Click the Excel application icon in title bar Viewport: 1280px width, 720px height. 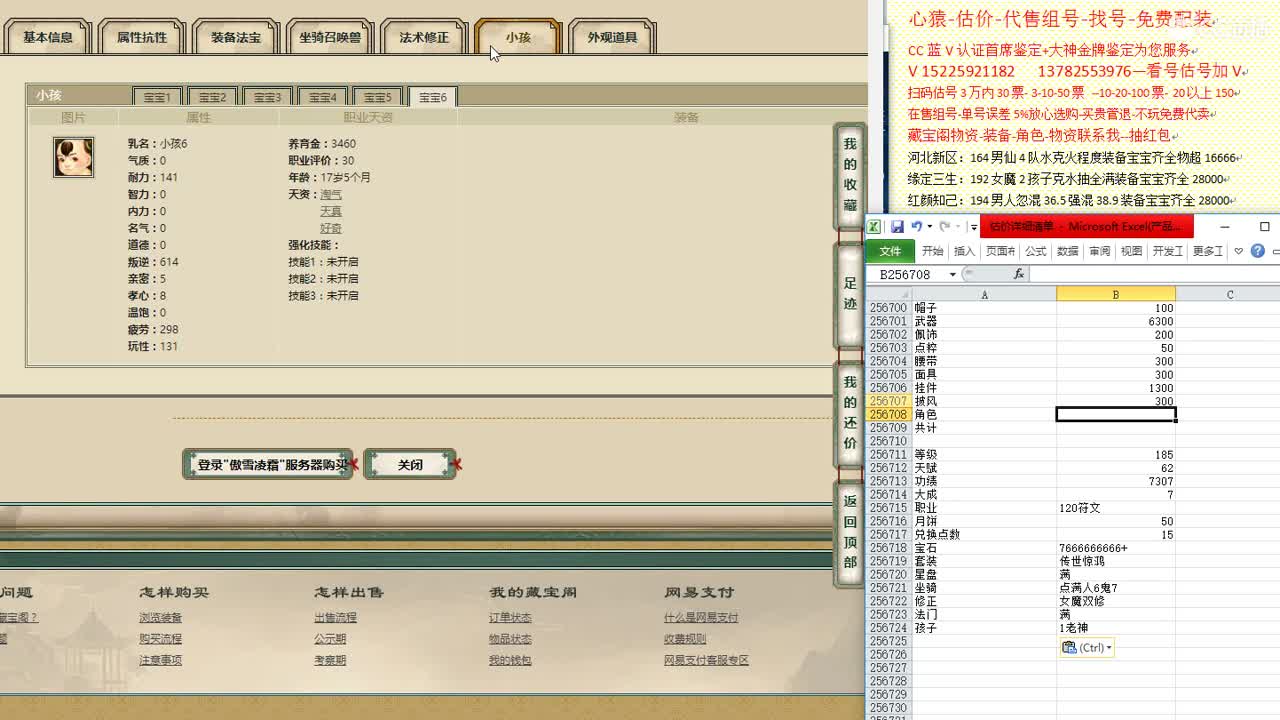(873, 227)
